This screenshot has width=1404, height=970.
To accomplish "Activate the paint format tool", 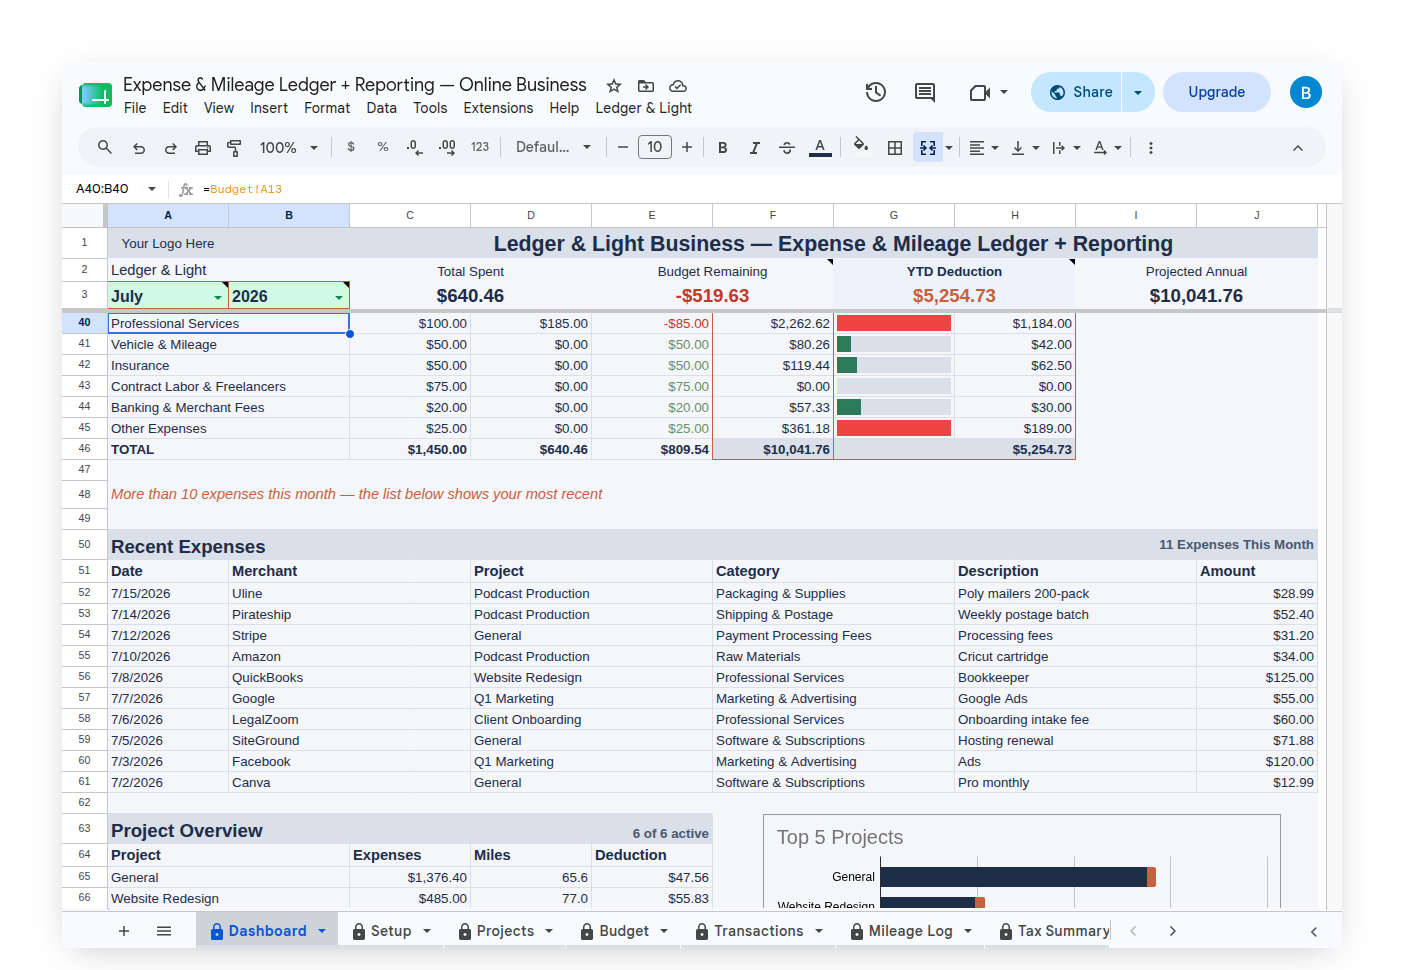I will point(234,148).
